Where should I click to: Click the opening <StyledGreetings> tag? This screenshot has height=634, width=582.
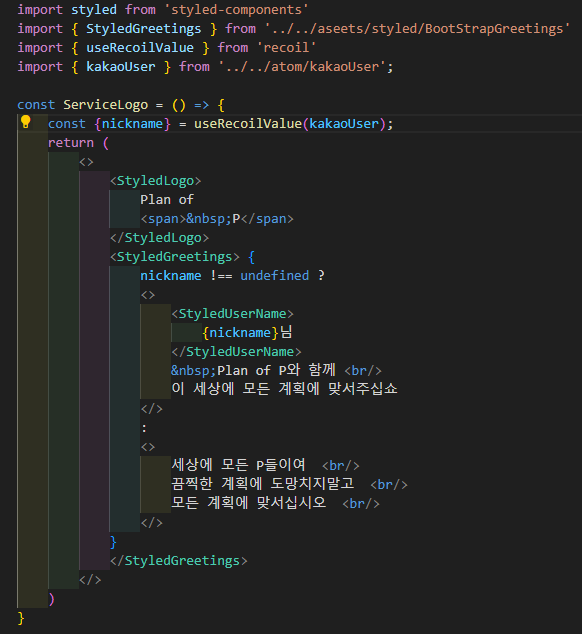click(174, 256)
